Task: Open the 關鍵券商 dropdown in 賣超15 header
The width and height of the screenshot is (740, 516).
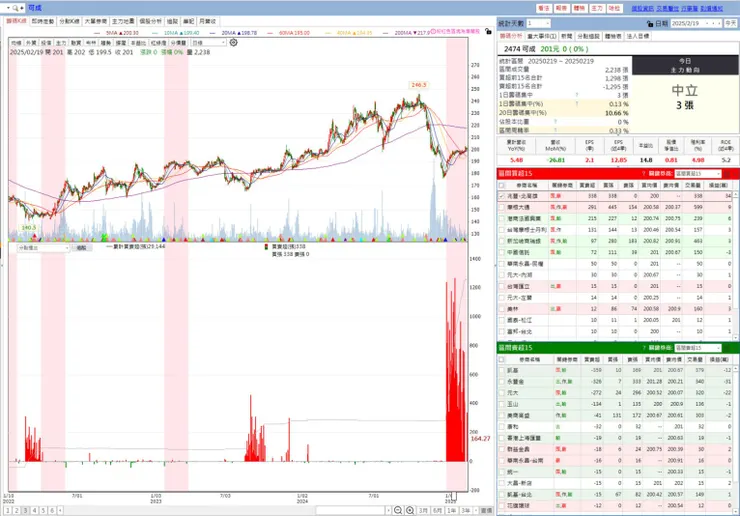Action: tap(698, 348)
